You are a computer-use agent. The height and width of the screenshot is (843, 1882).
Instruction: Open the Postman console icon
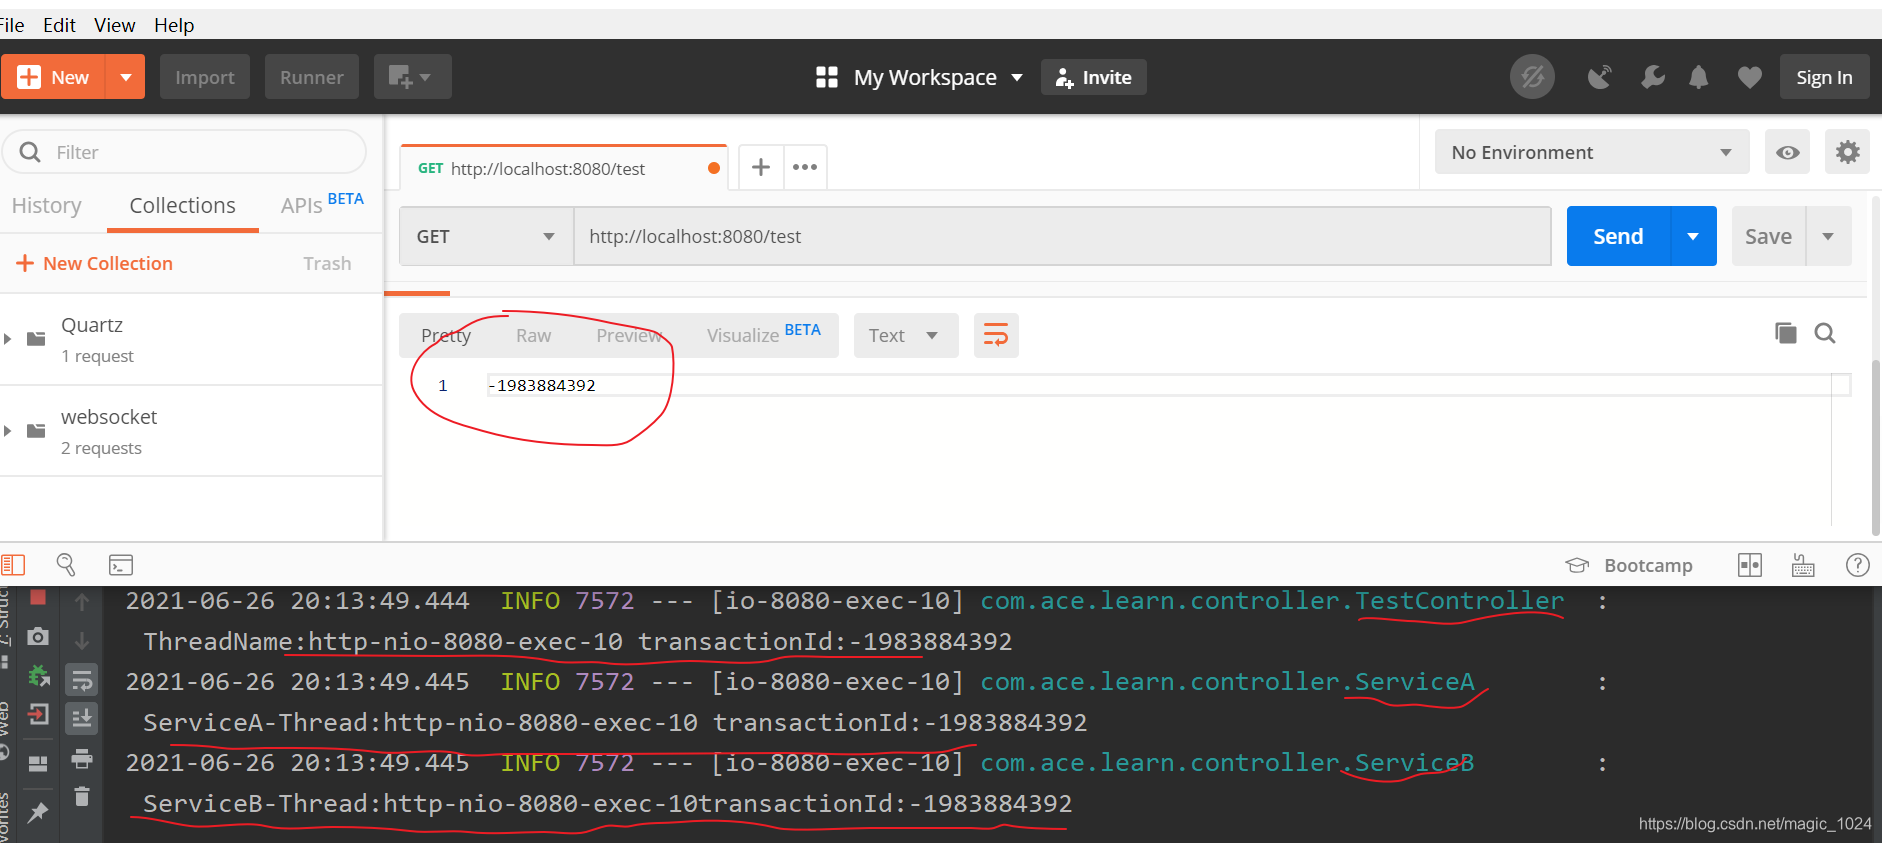coord(121,565)
